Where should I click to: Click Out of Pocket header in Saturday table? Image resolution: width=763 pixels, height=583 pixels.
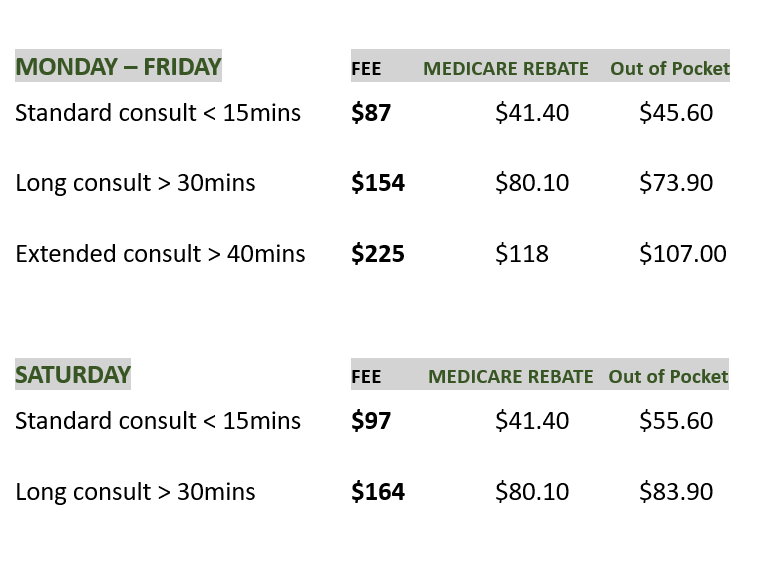[668, 376]
